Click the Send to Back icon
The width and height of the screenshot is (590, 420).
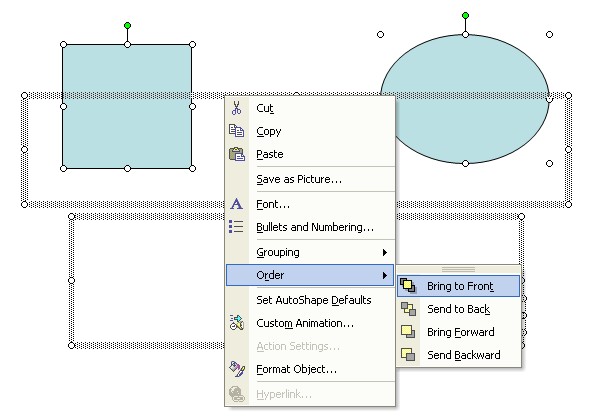(408, 309)
